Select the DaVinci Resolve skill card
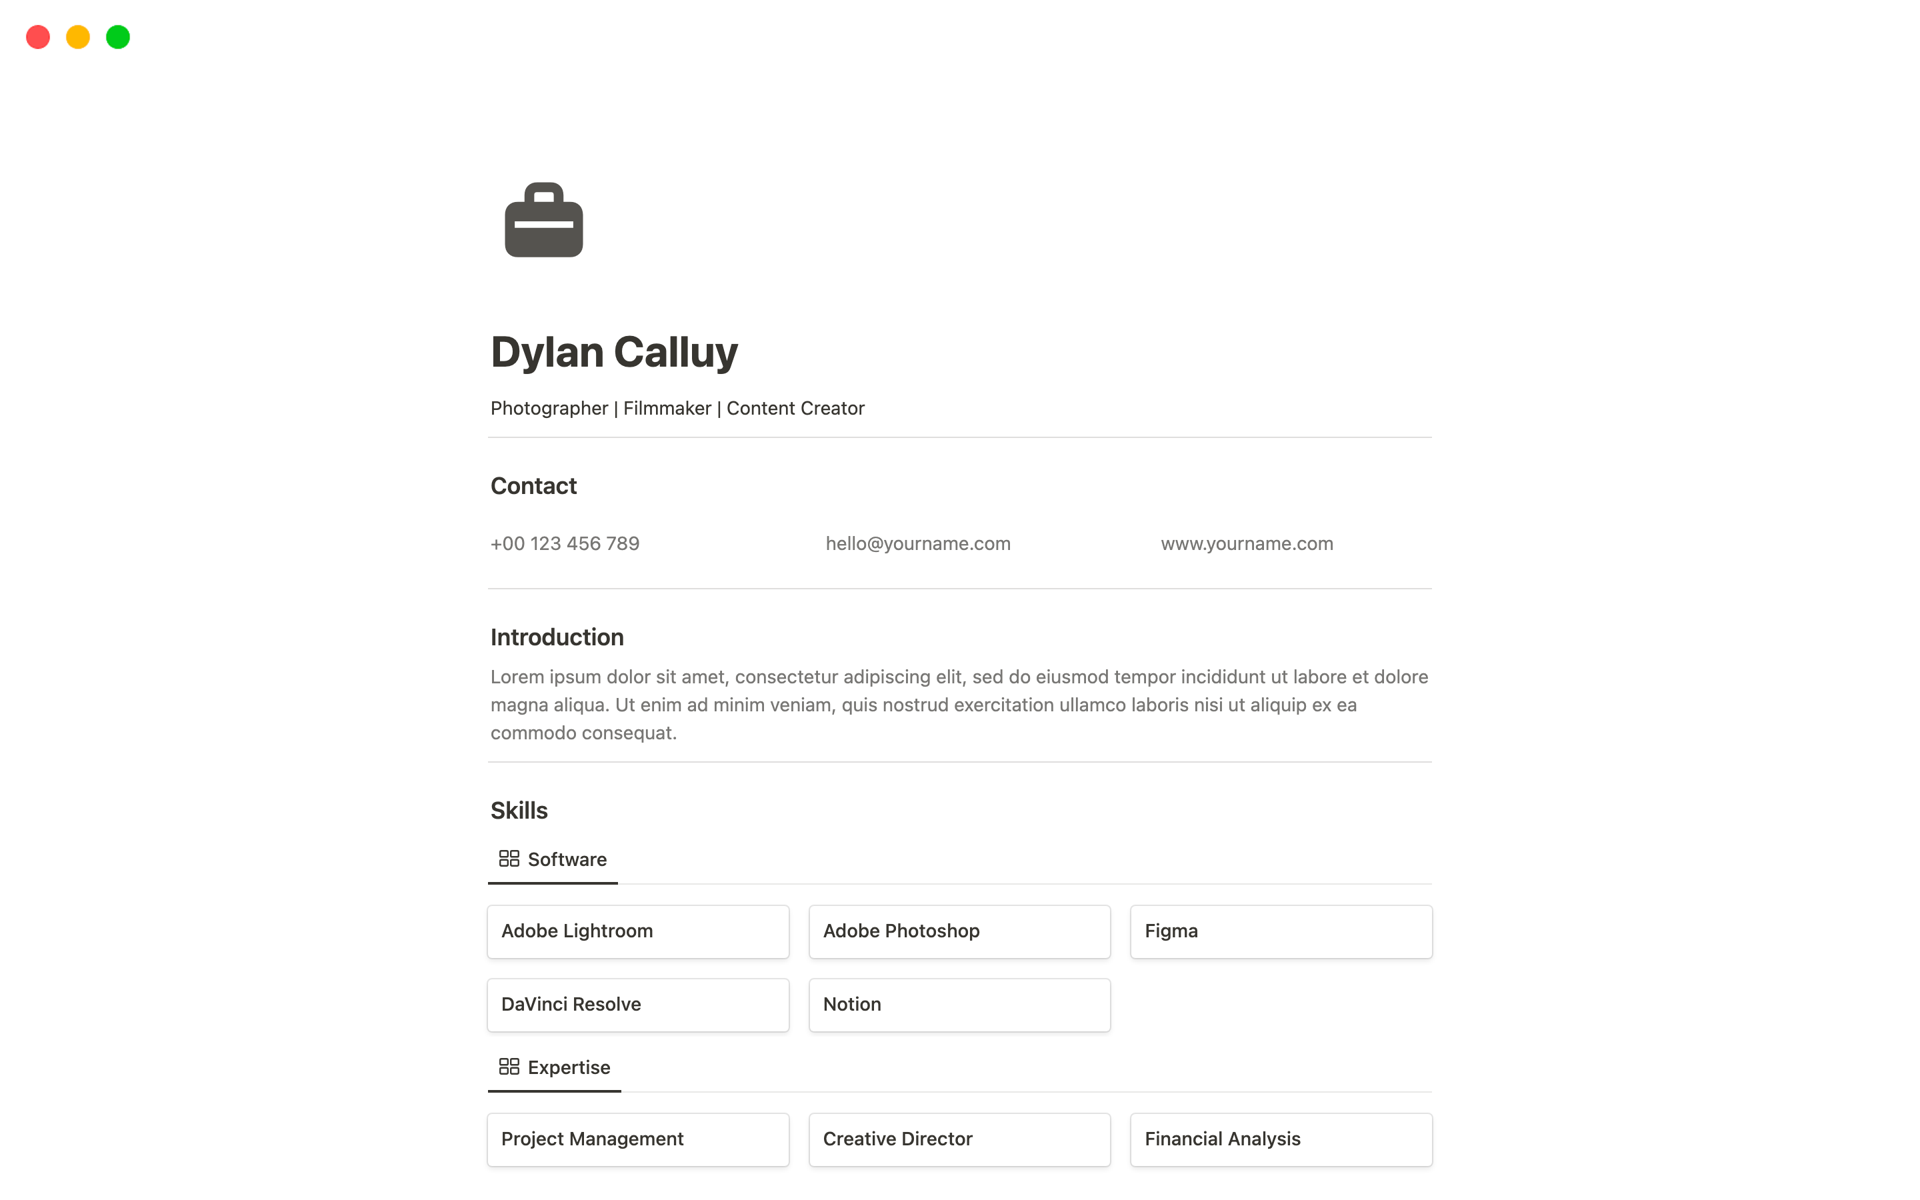This screenshot has width=1920, height=1200. click(x=639, y=1004)
